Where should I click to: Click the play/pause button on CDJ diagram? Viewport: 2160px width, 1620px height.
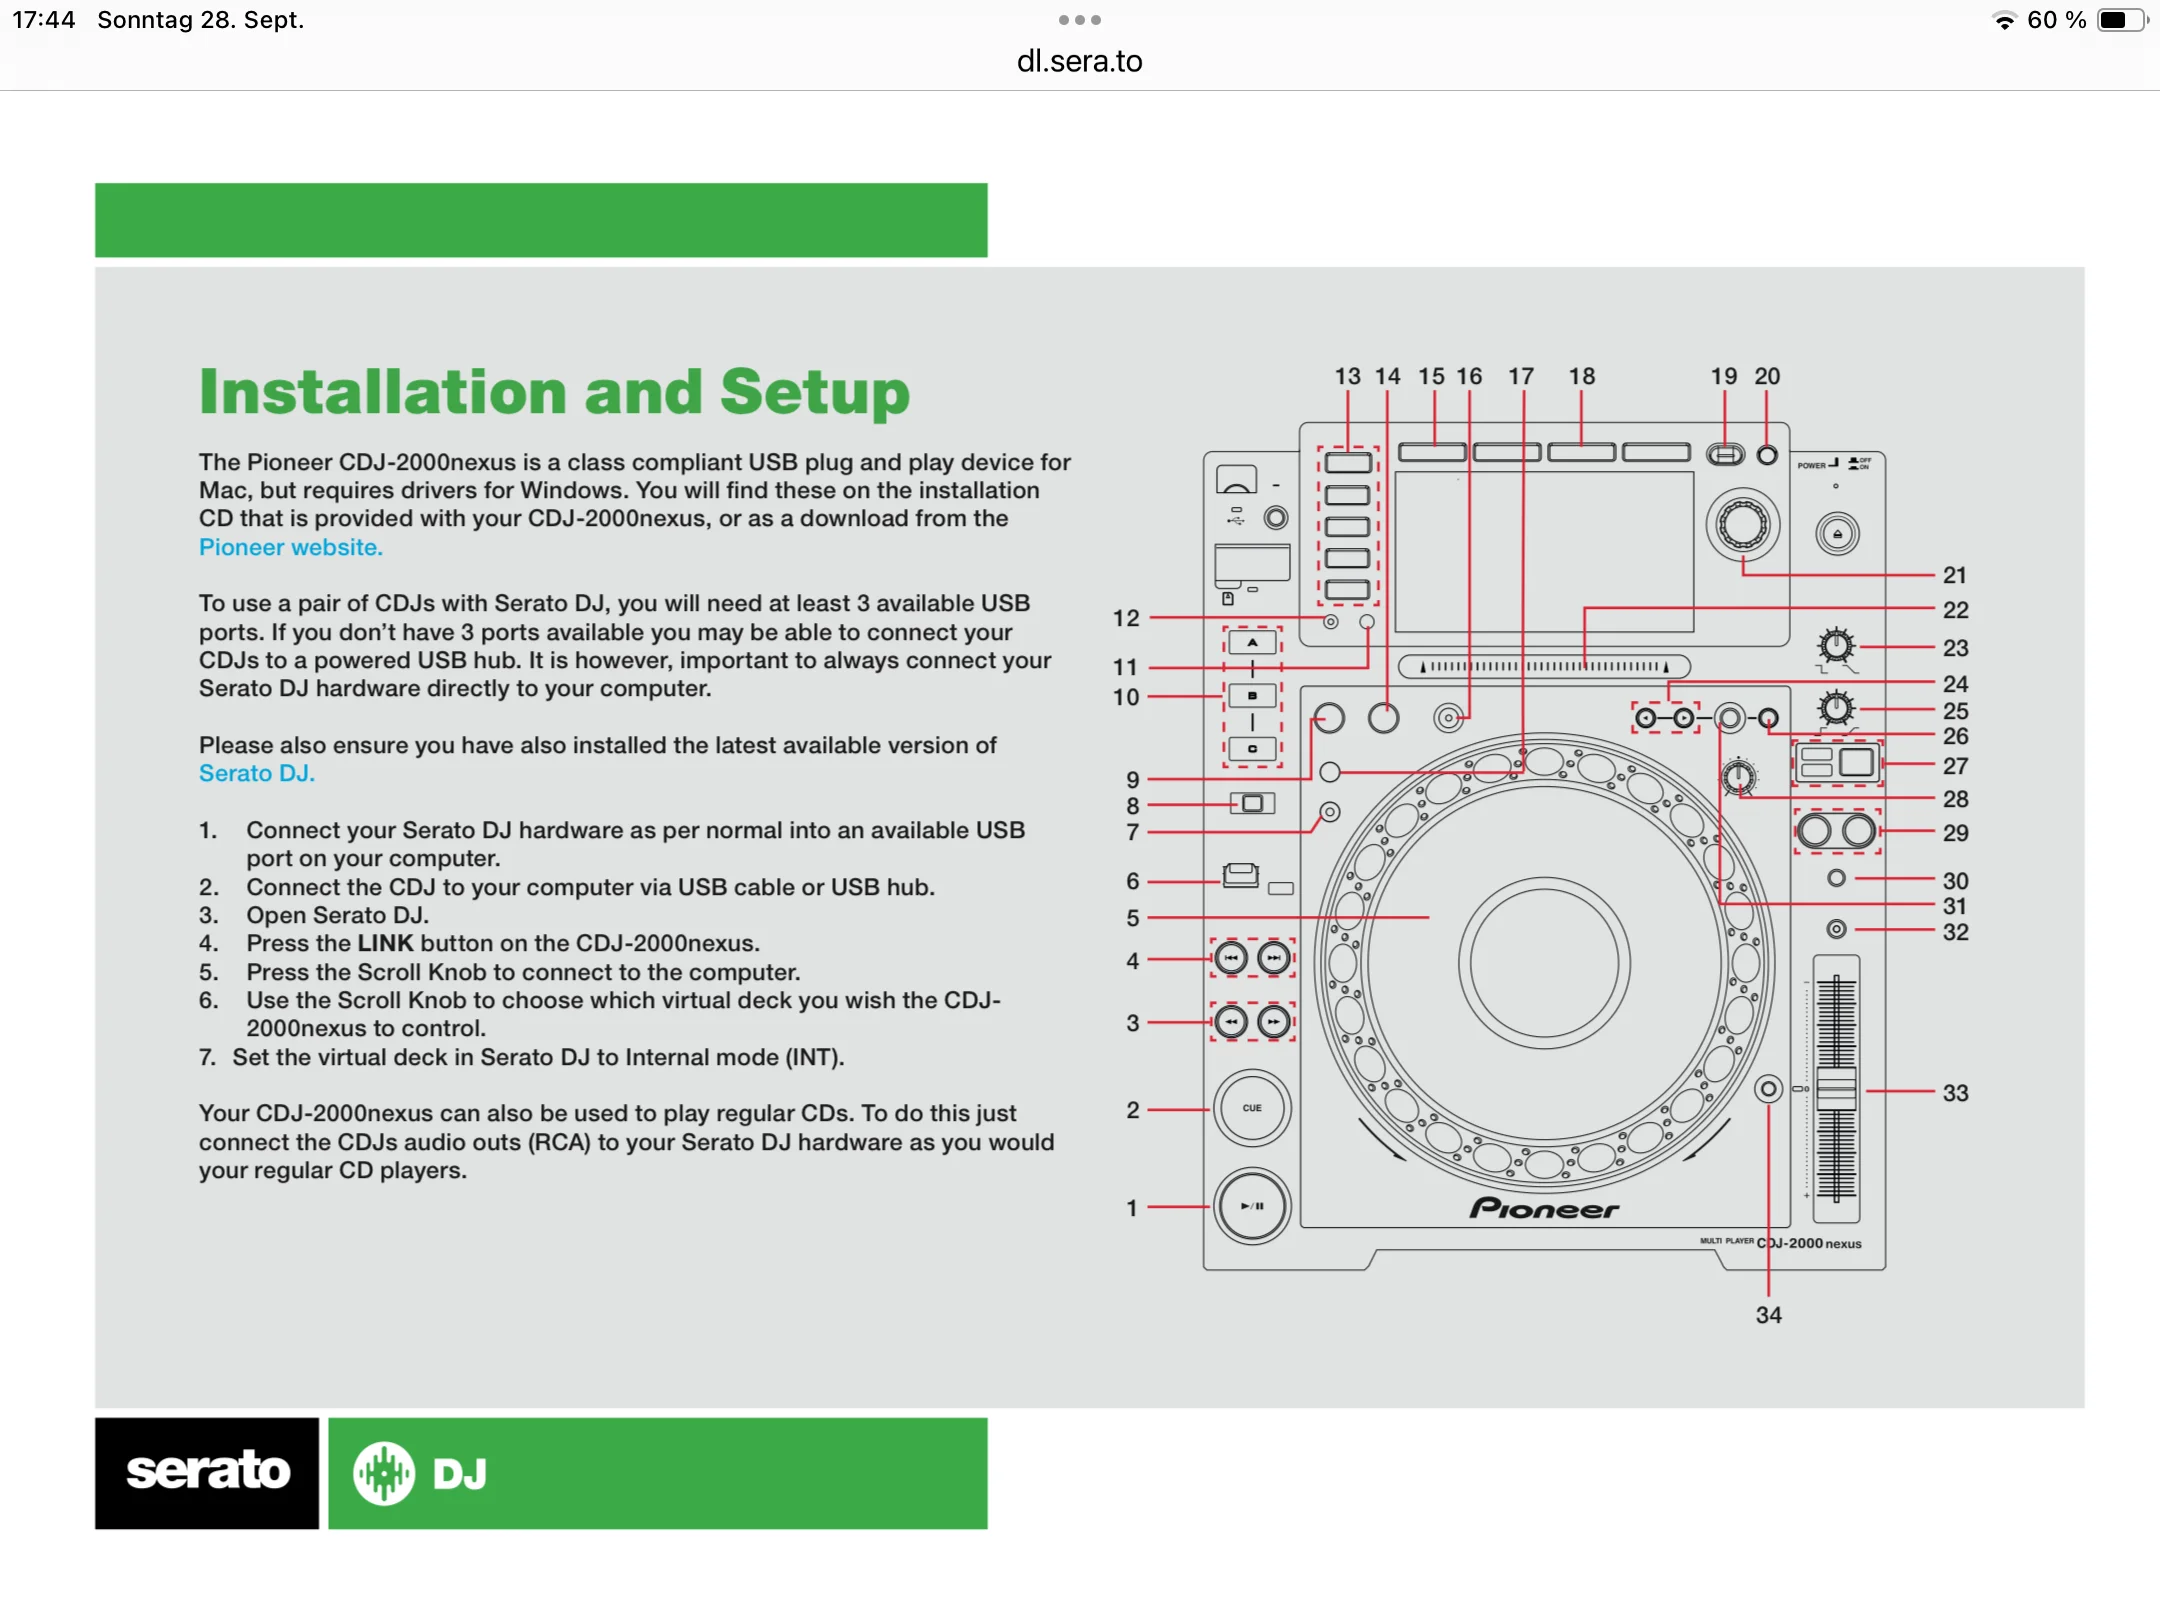click(x=1252, y=1206)
